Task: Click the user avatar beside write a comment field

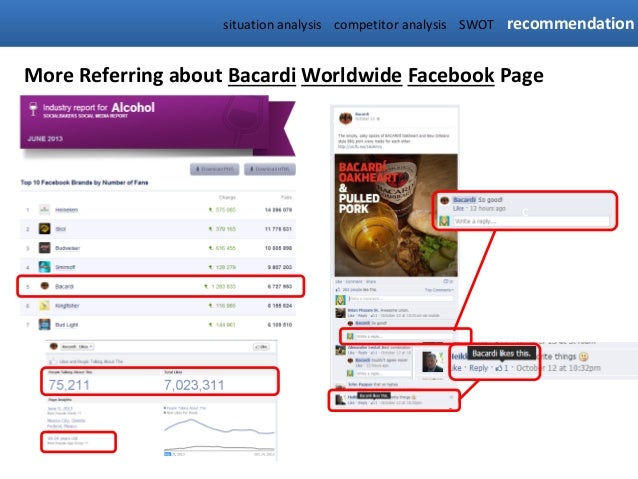Action: 340,300
